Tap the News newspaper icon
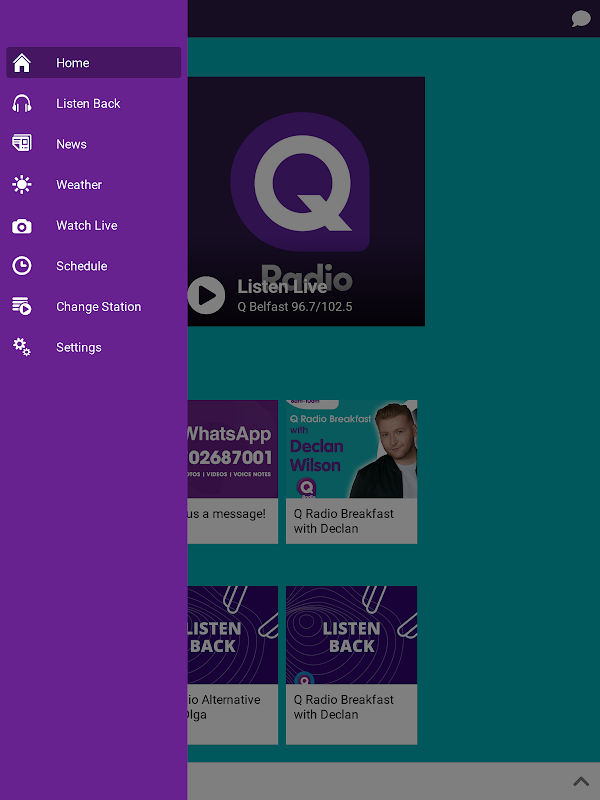Screen dimensions: 600x800 point(22,143)
